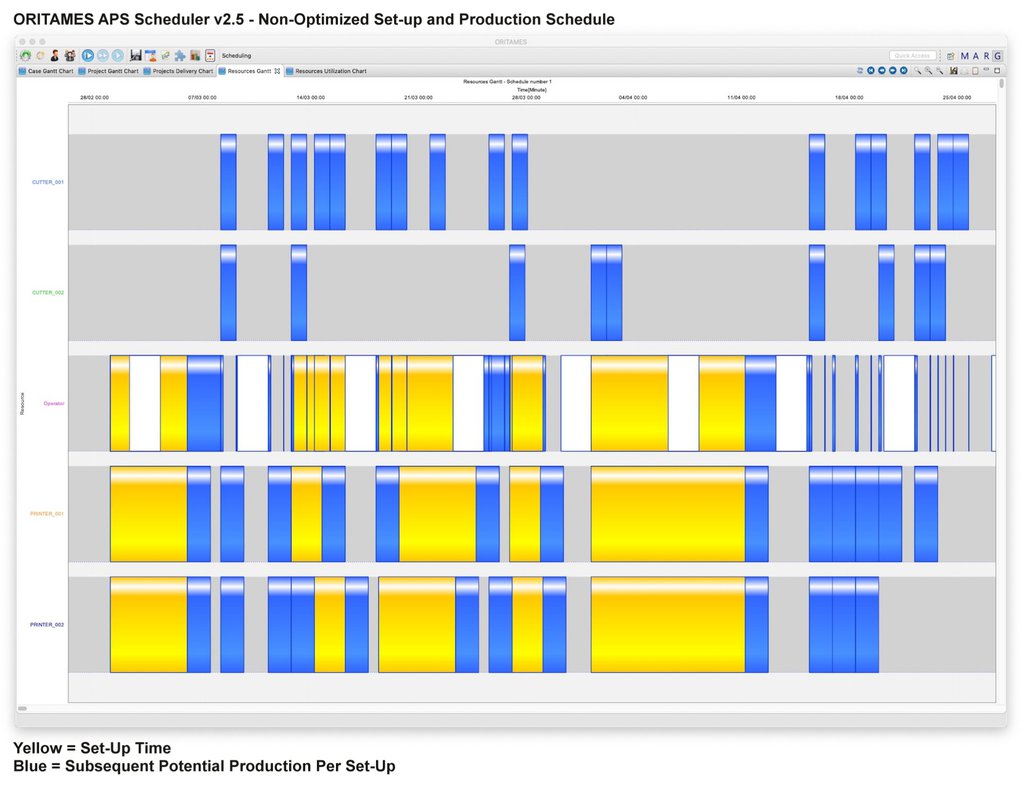Click the page layout icon in Gantt toolbar
Viewport: 1024px width, 797px height.
(975, 71)
